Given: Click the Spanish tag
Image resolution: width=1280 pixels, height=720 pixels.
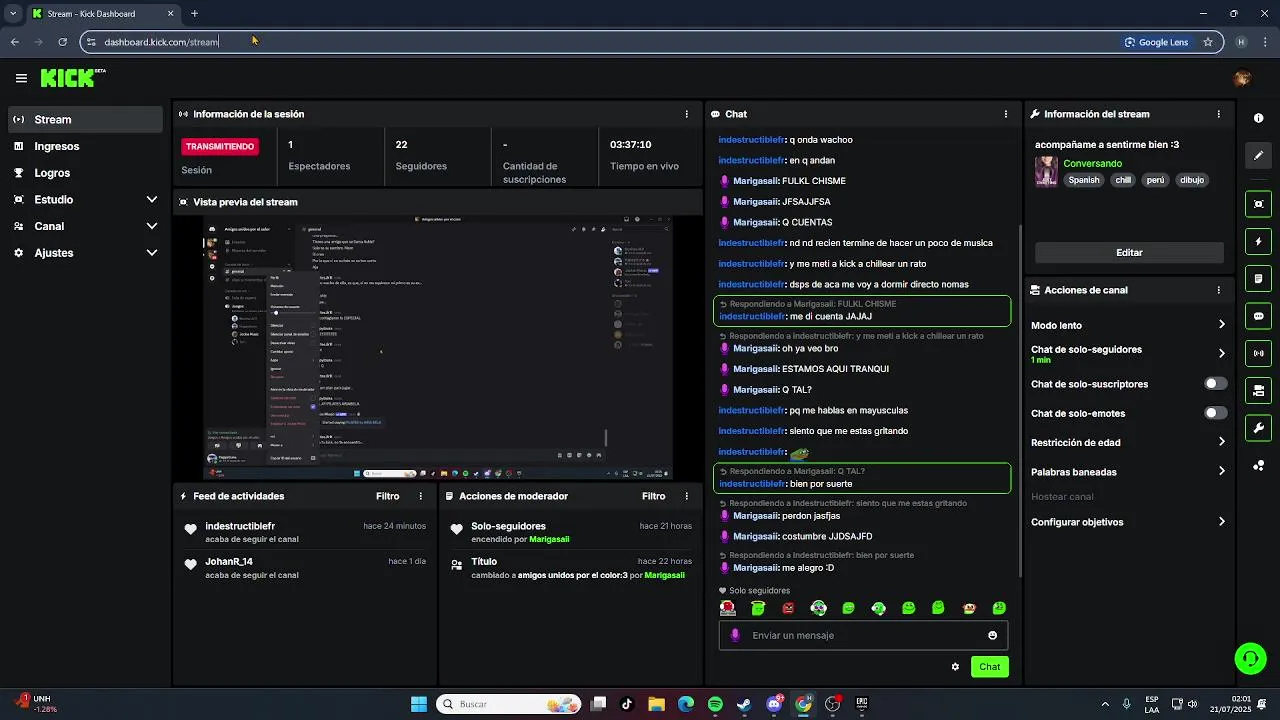Looking at the screenshot, I should [1083, 180].
